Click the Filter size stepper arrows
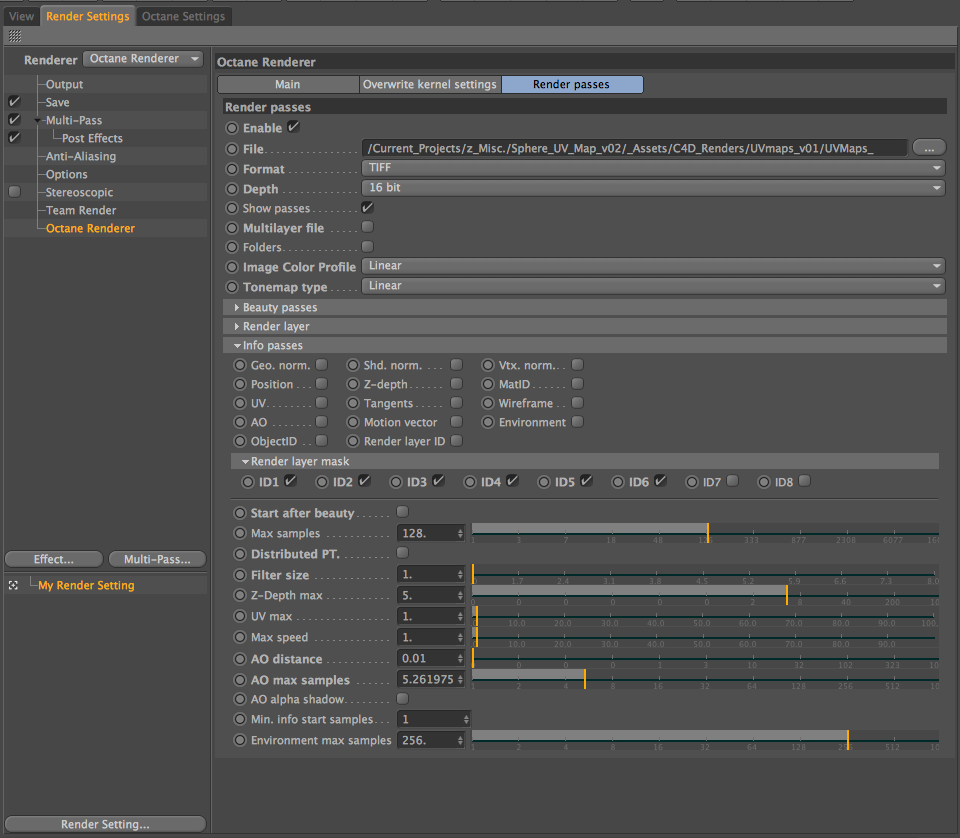This screenshot has width=960, height=838. [x=460, y=574]
